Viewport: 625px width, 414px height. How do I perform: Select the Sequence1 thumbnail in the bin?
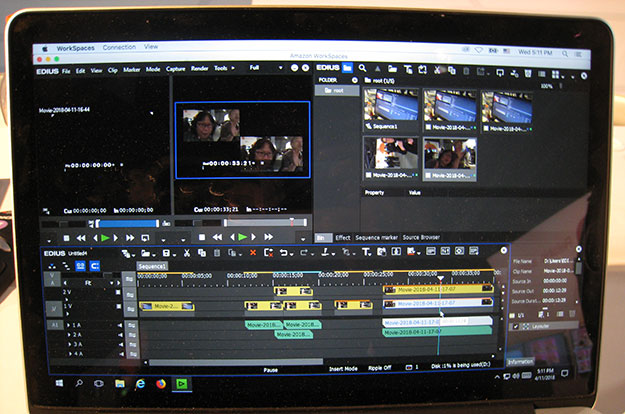pos(391,110)
